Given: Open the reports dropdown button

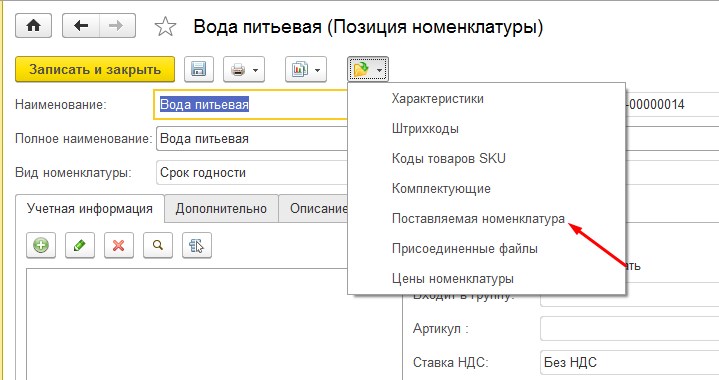Looking at the screenshot, I should (x=306, y=69).
